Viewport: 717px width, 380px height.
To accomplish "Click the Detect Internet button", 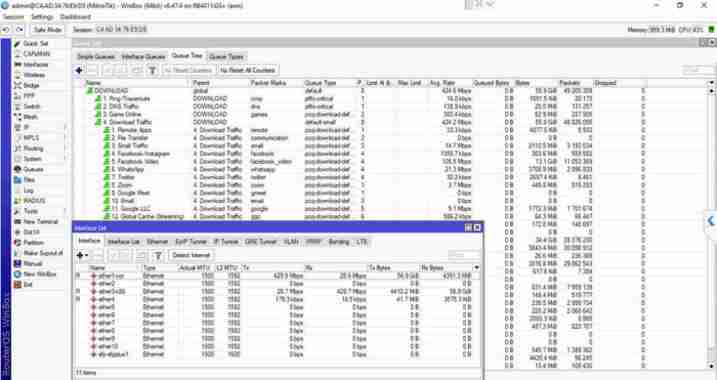I will [191, 255].
